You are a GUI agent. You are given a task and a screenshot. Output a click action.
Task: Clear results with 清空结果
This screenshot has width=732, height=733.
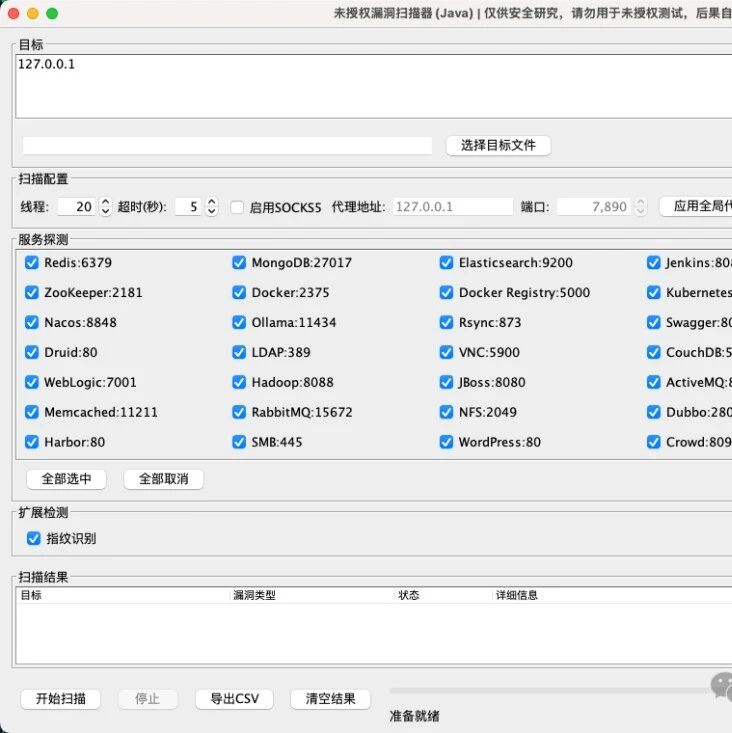tap(330, 699)
